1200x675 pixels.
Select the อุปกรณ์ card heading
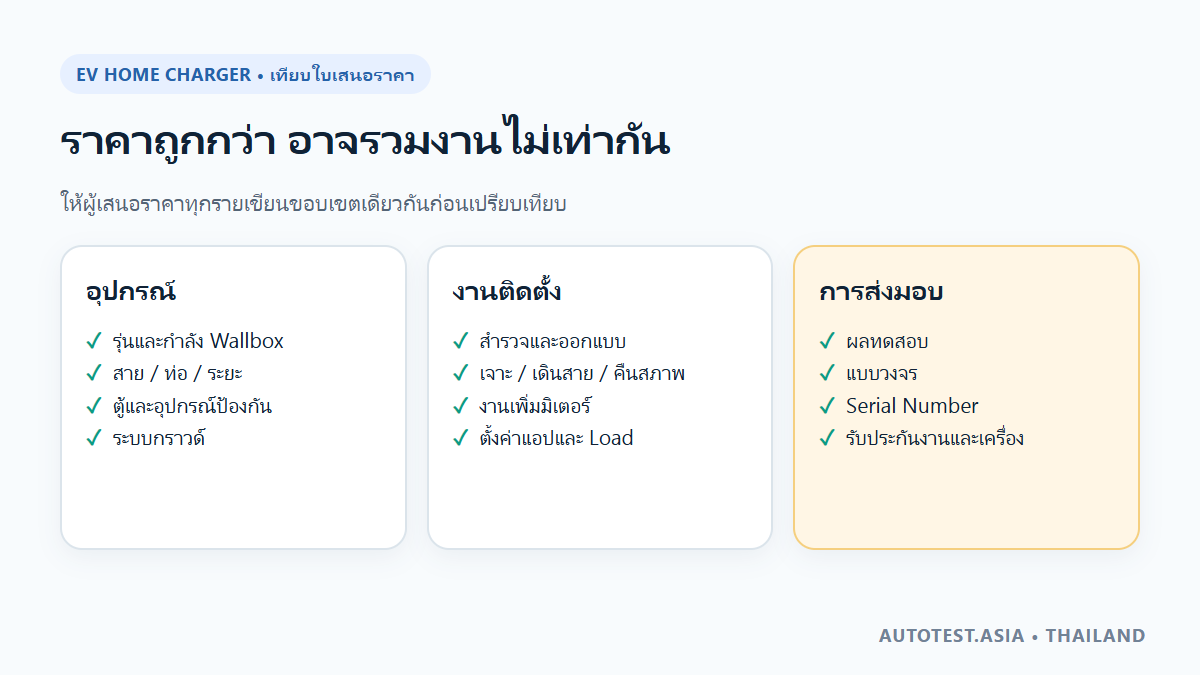coord(131,292)
